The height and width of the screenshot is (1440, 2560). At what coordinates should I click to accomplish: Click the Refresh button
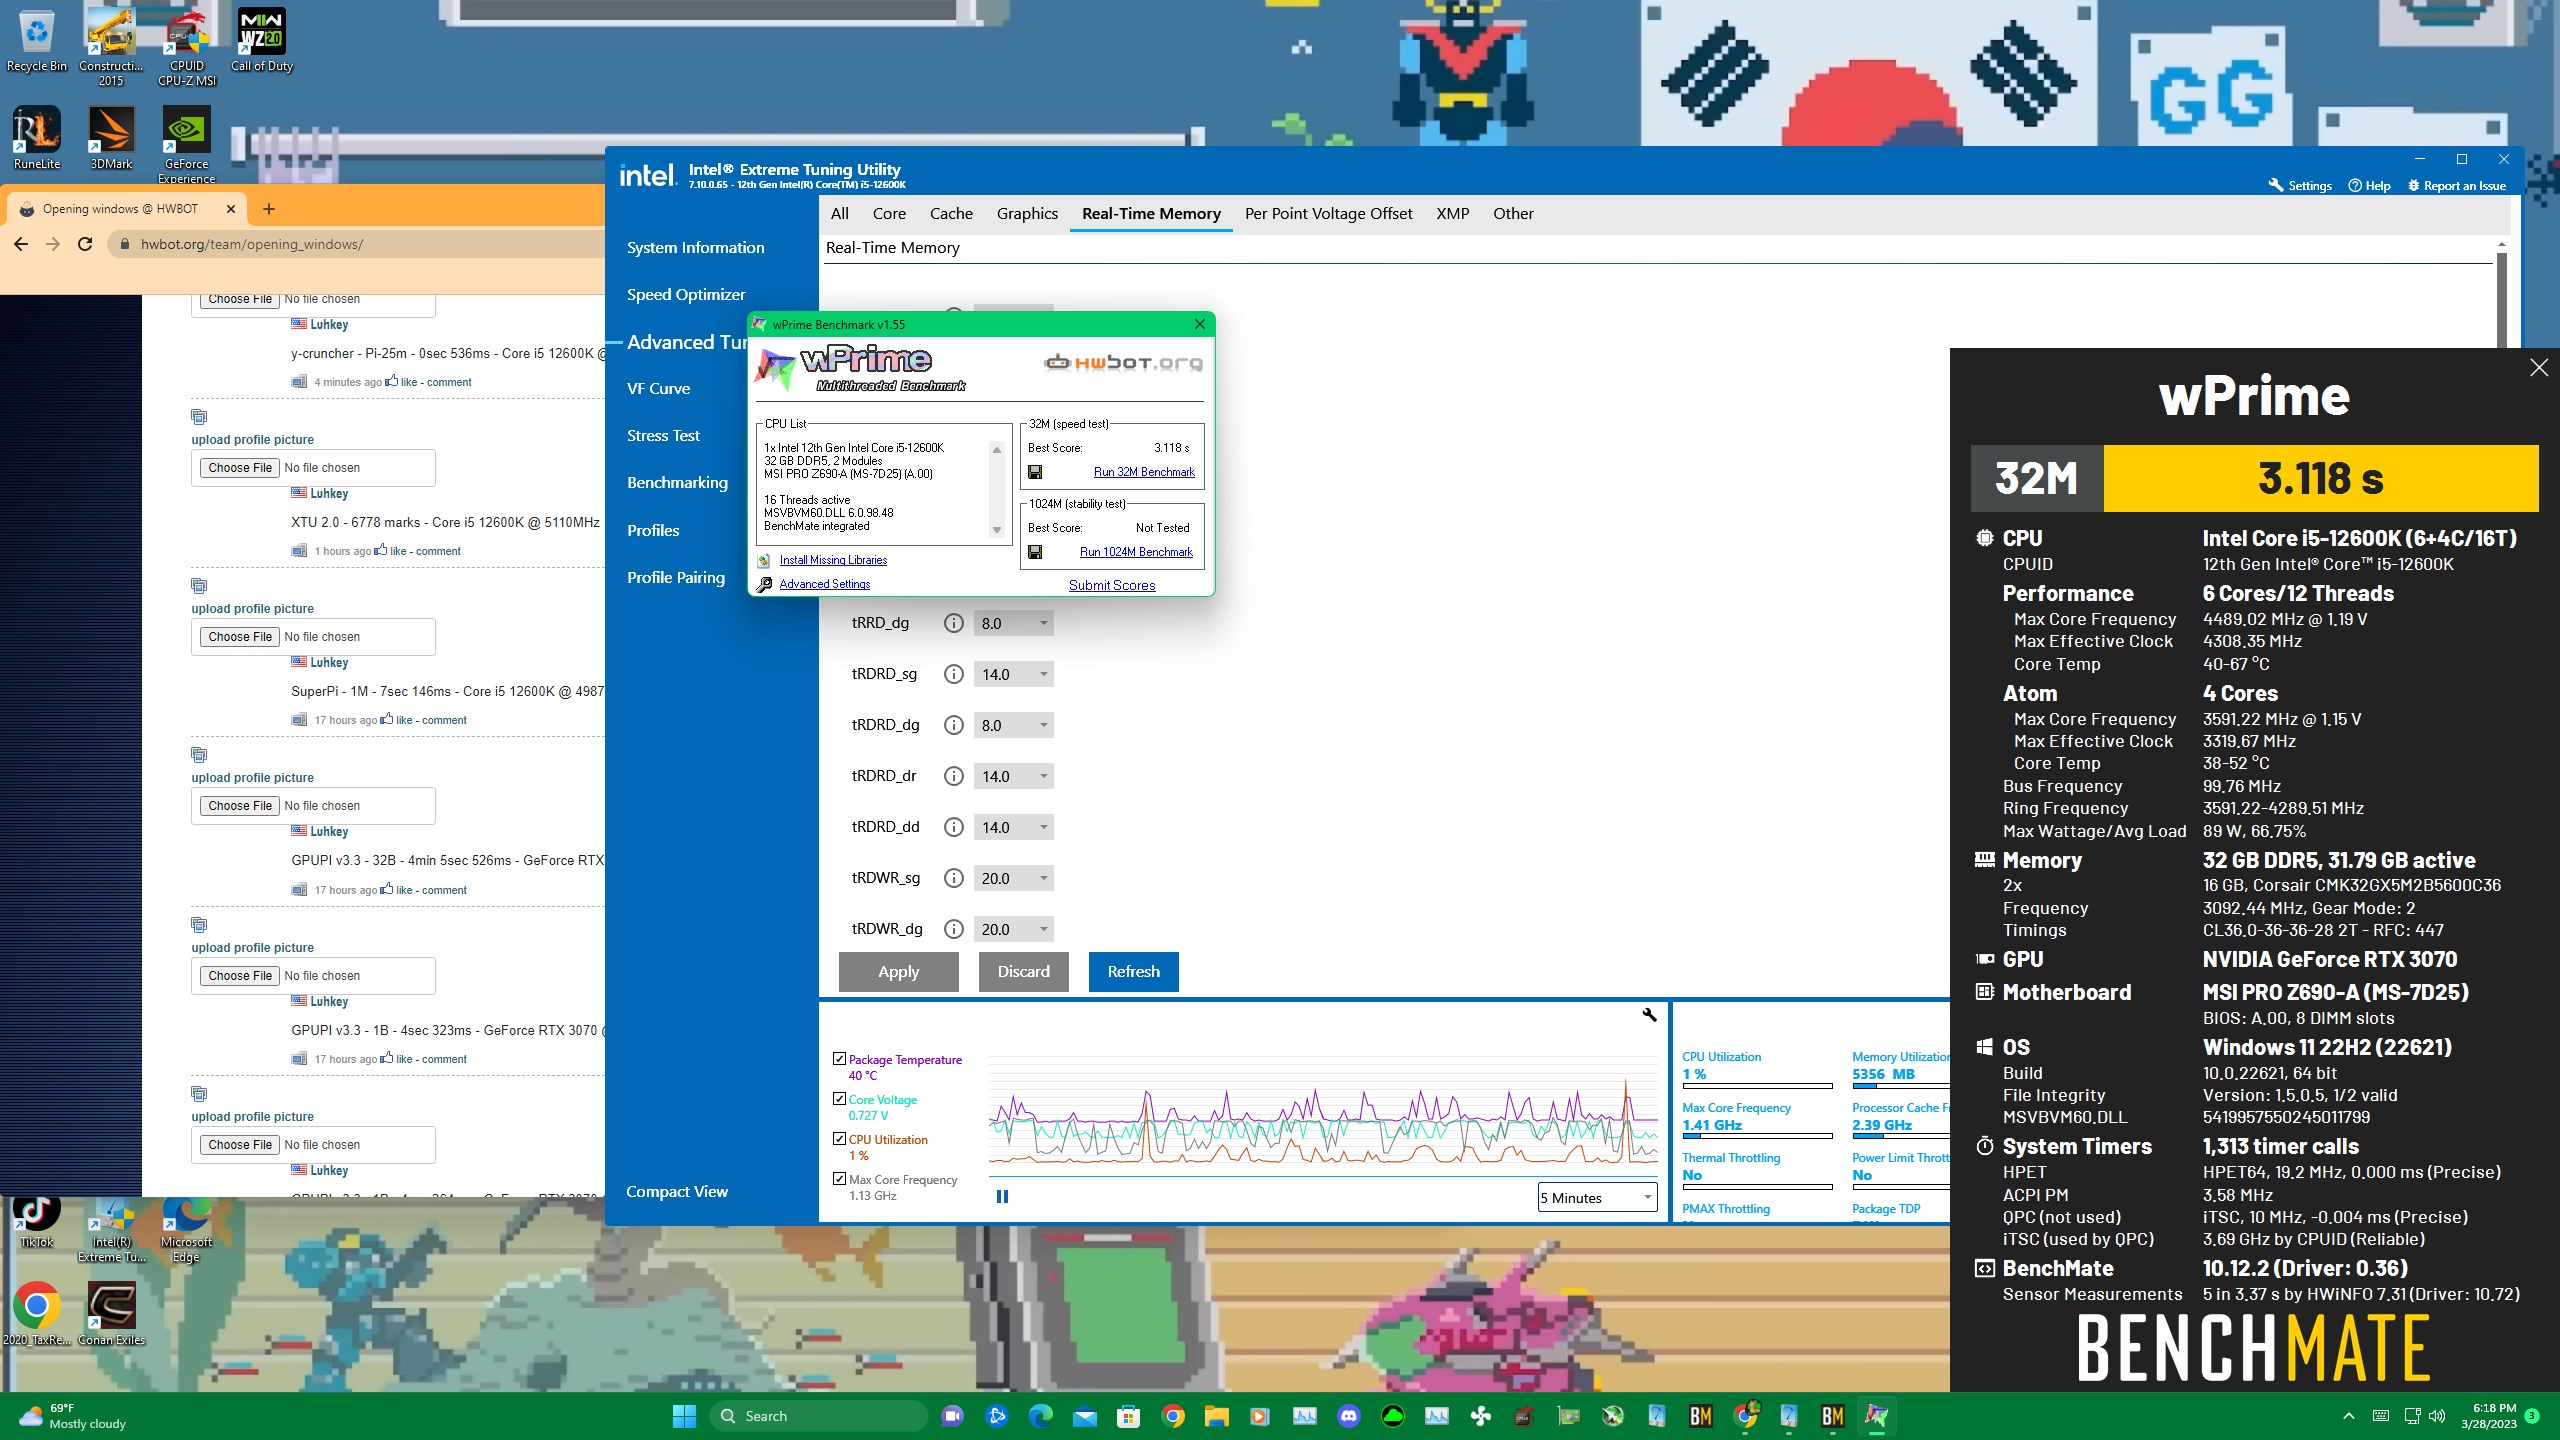[x=1133, y=971]
